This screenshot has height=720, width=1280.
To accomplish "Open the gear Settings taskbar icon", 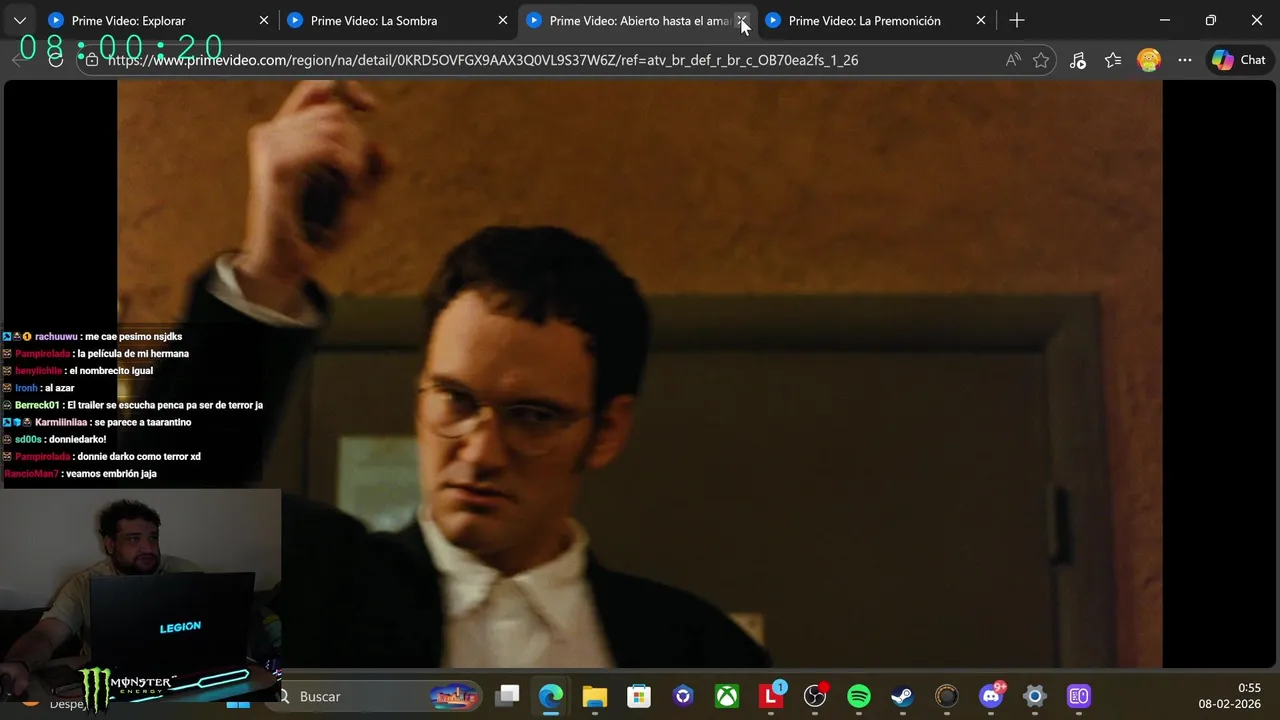I will point(1035,696).
